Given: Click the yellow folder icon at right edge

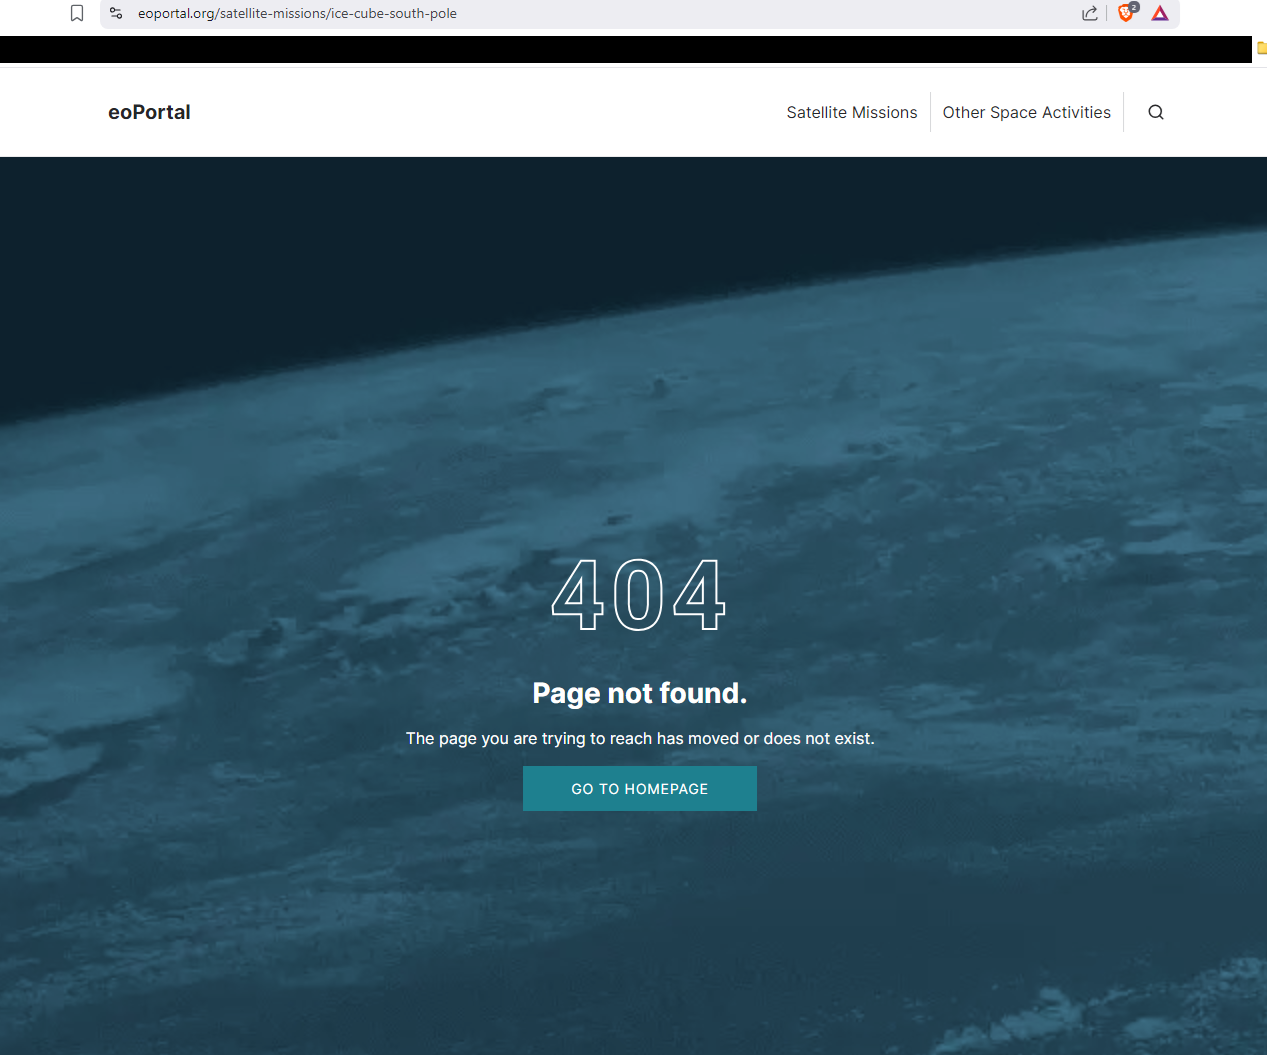Looking at the screenshot, I should point(1262,47).
